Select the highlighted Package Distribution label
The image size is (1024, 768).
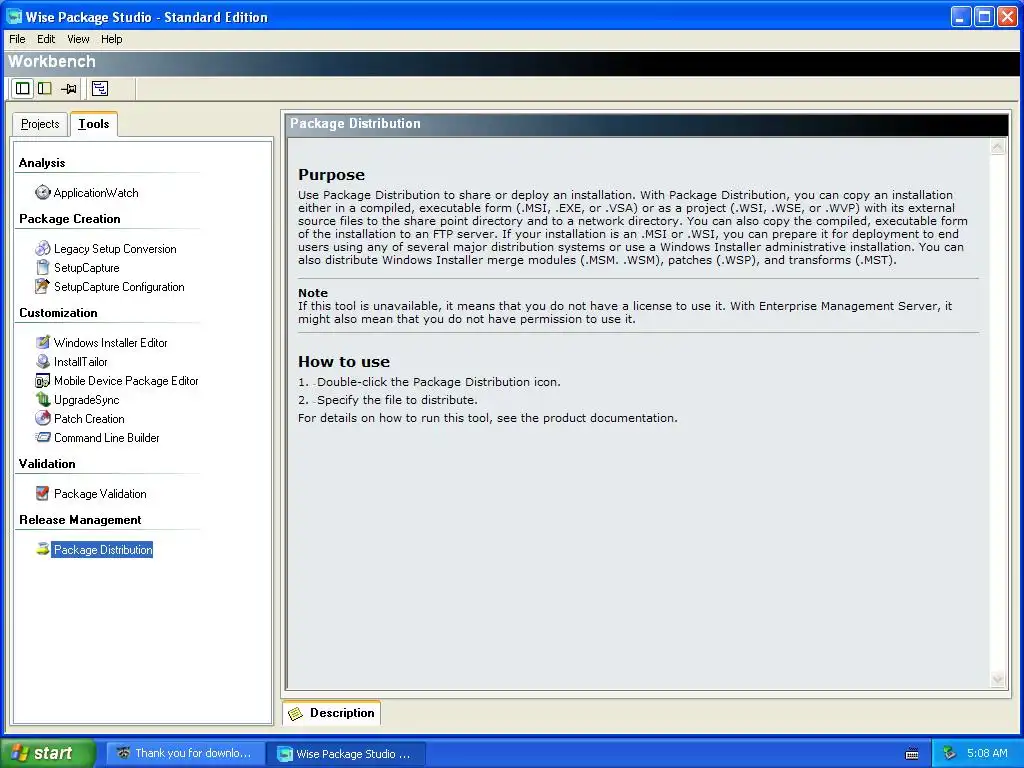pyautogui.click(x=103, y=550)
